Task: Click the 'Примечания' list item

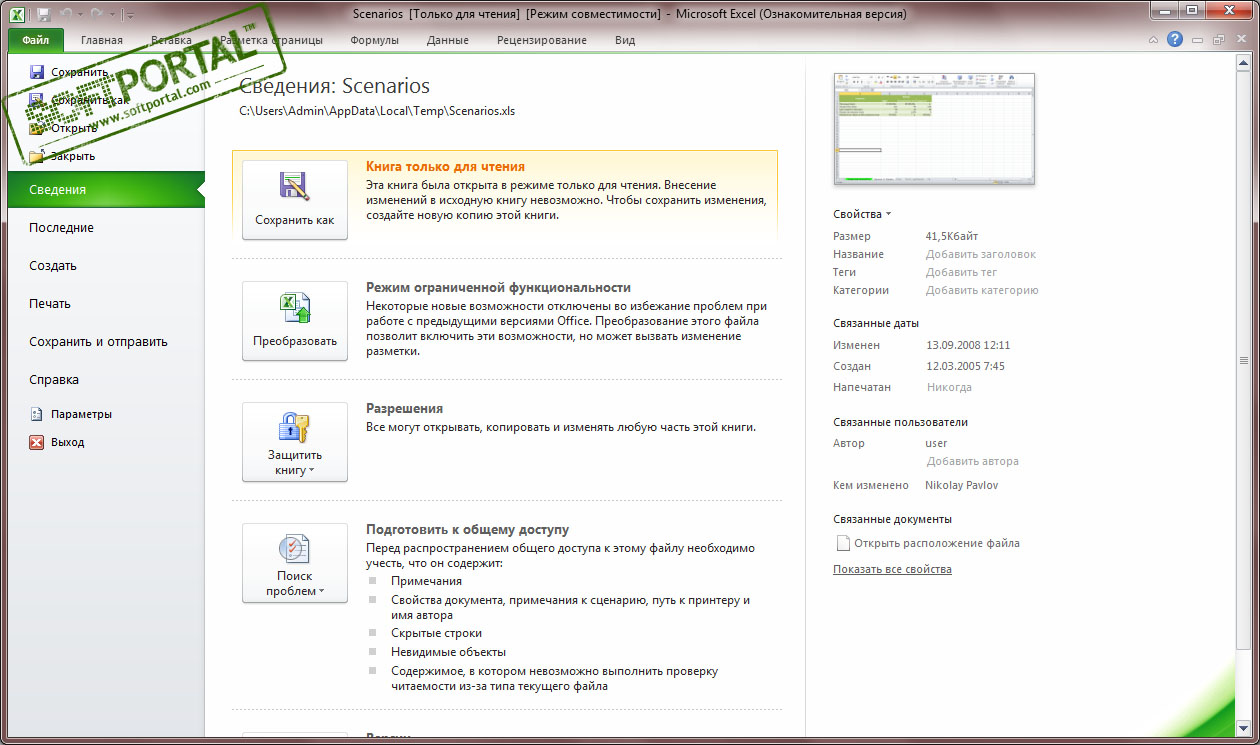Action: pyautogui.click(x=426, y=581)
